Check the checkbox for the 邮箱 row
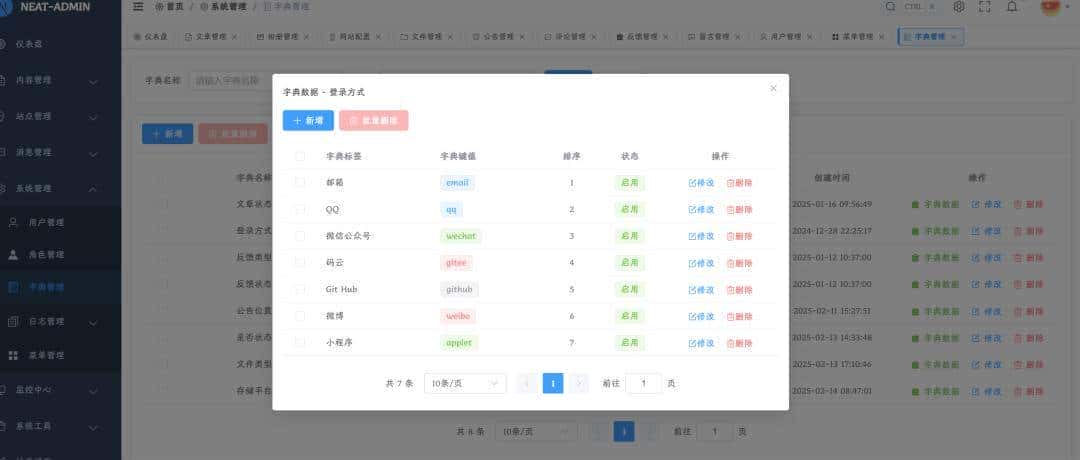Screen dimensions: 1080x460 (x=300, y=182)
